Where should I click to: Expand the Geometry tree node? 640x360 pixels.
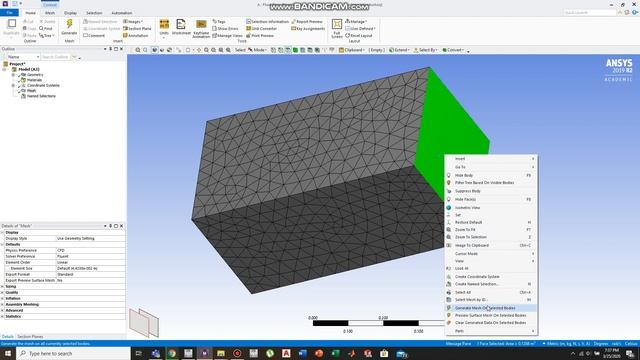tap(13, 75)
